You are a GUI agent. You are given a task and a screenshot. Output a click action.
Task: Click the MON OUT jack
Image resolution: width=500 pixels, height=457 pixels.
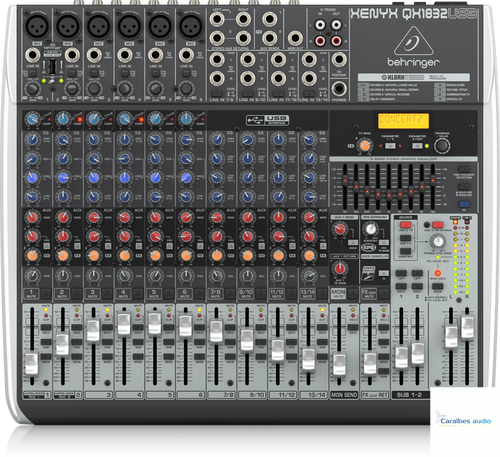(295, 38)
